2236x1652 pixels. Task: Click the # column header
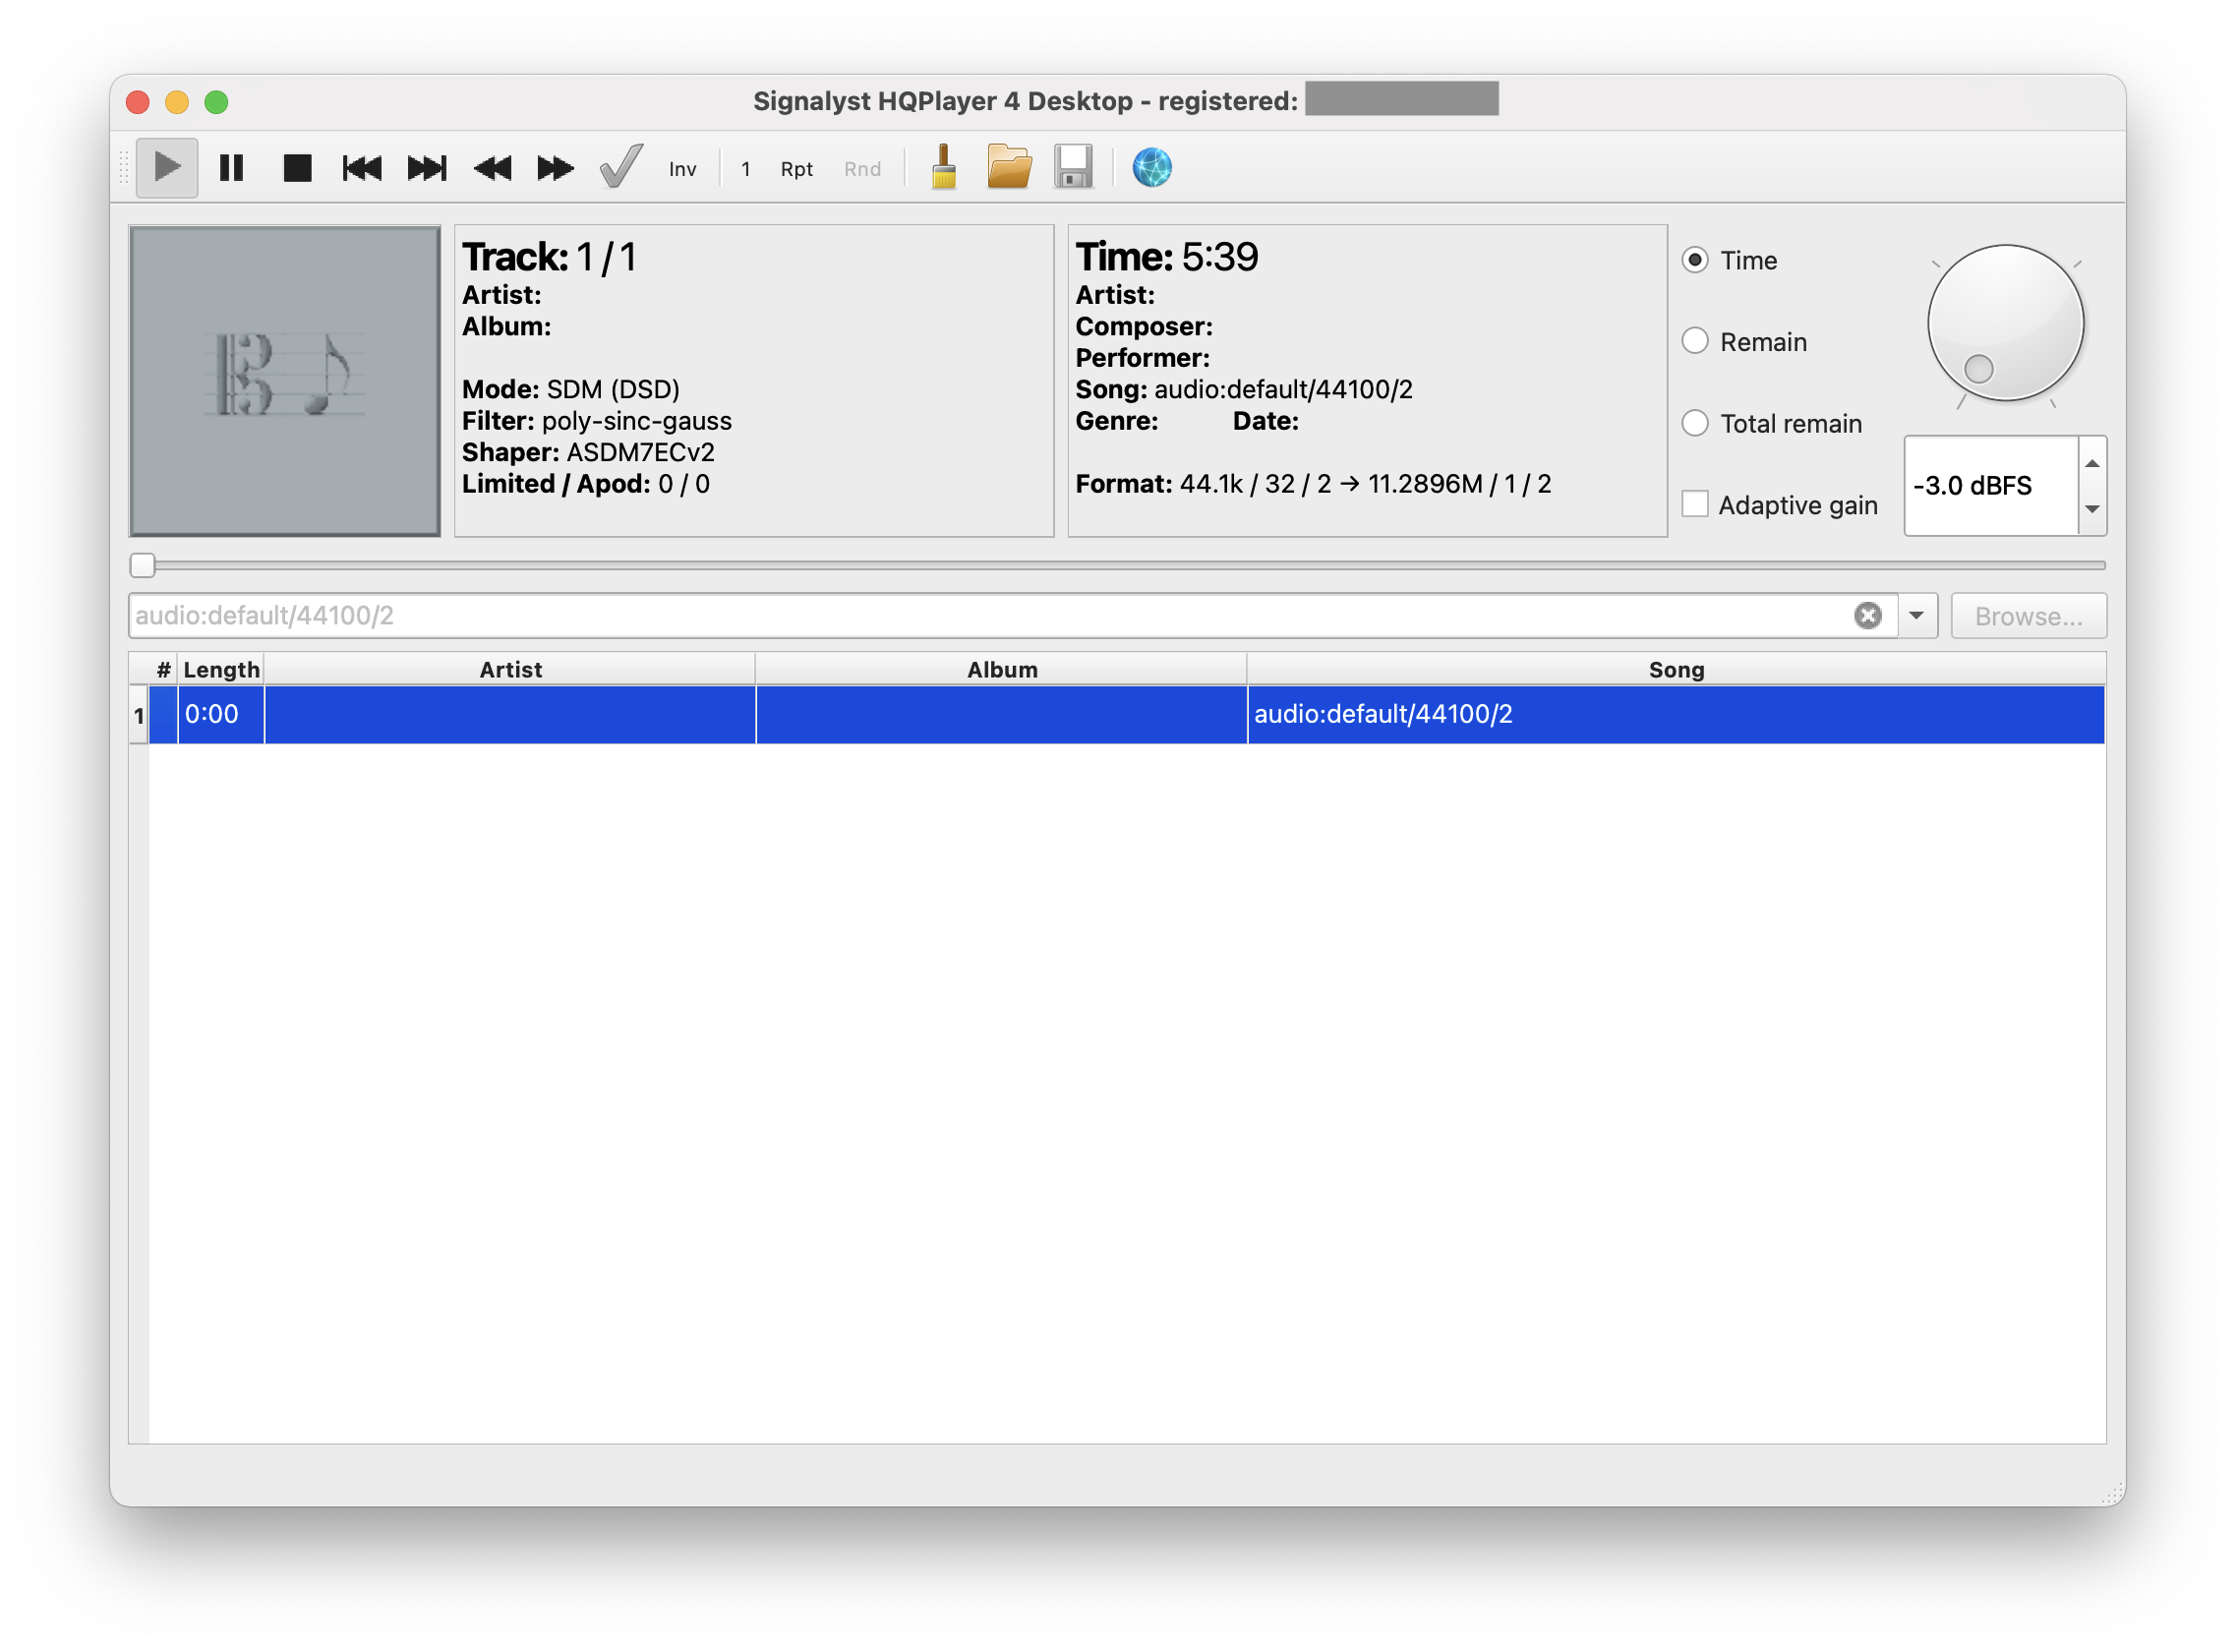click(x=164, y=670)
